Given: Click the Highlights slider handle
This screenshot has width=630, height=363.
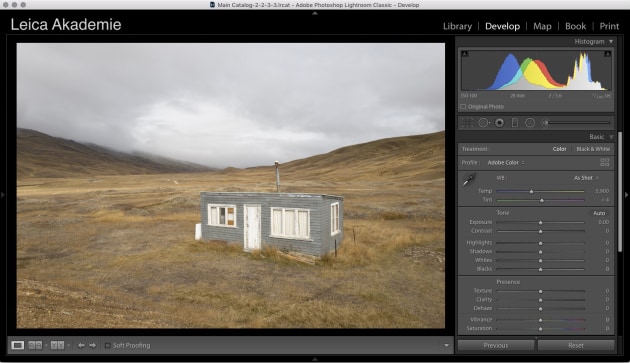Looking at the screenshot, I should coord(540,243).
